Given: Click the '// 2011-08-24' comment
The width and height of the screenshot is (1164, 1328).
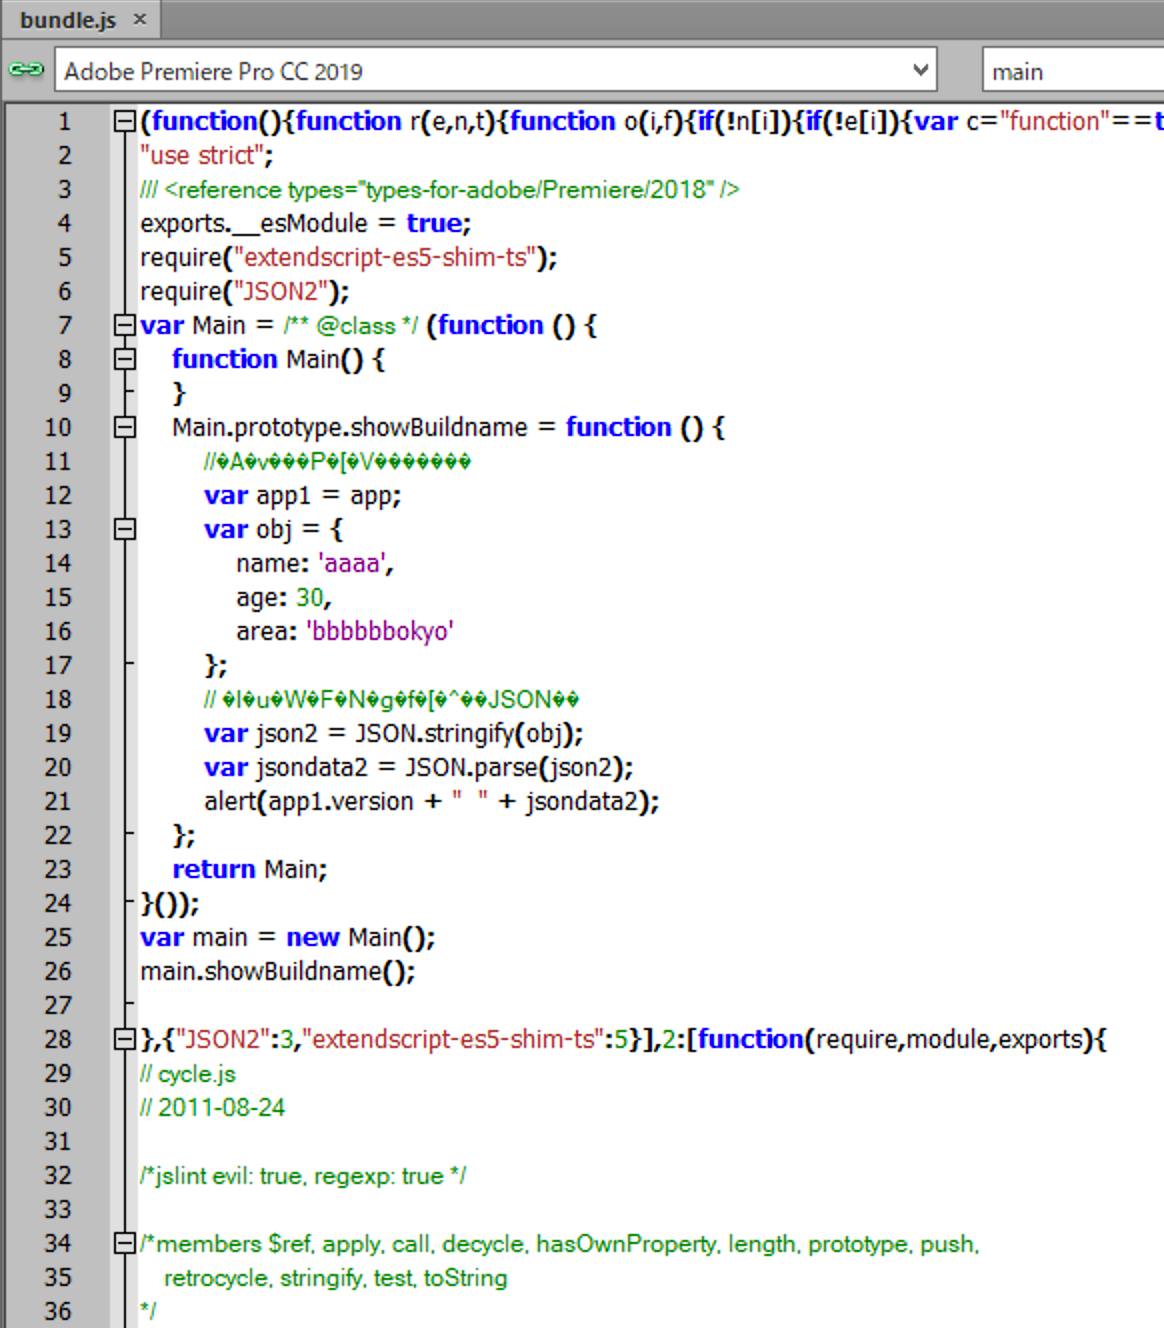Looking at the screenshot, I should click(213, 1108).
